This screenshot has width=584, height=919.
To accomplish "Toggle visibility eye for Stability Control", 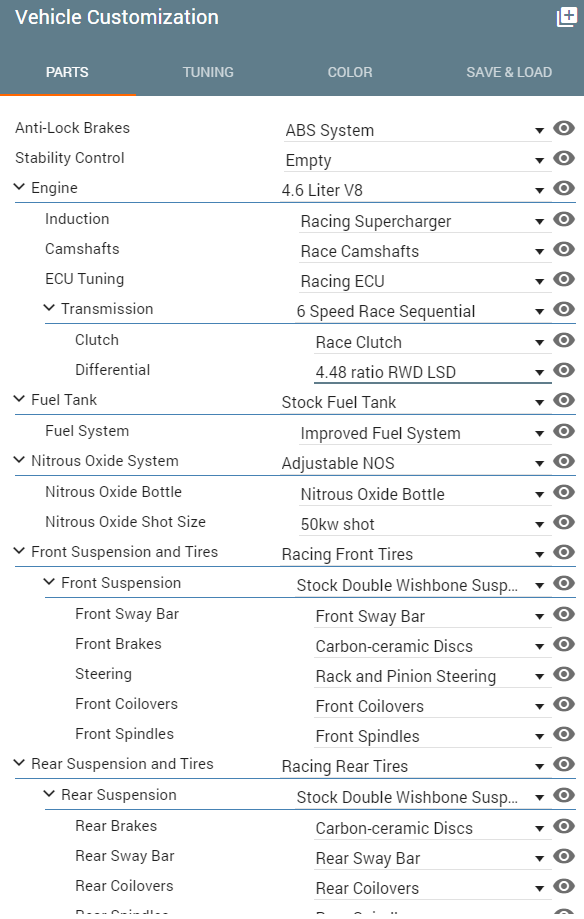I will pyautogui.click(x=564, y=158).
